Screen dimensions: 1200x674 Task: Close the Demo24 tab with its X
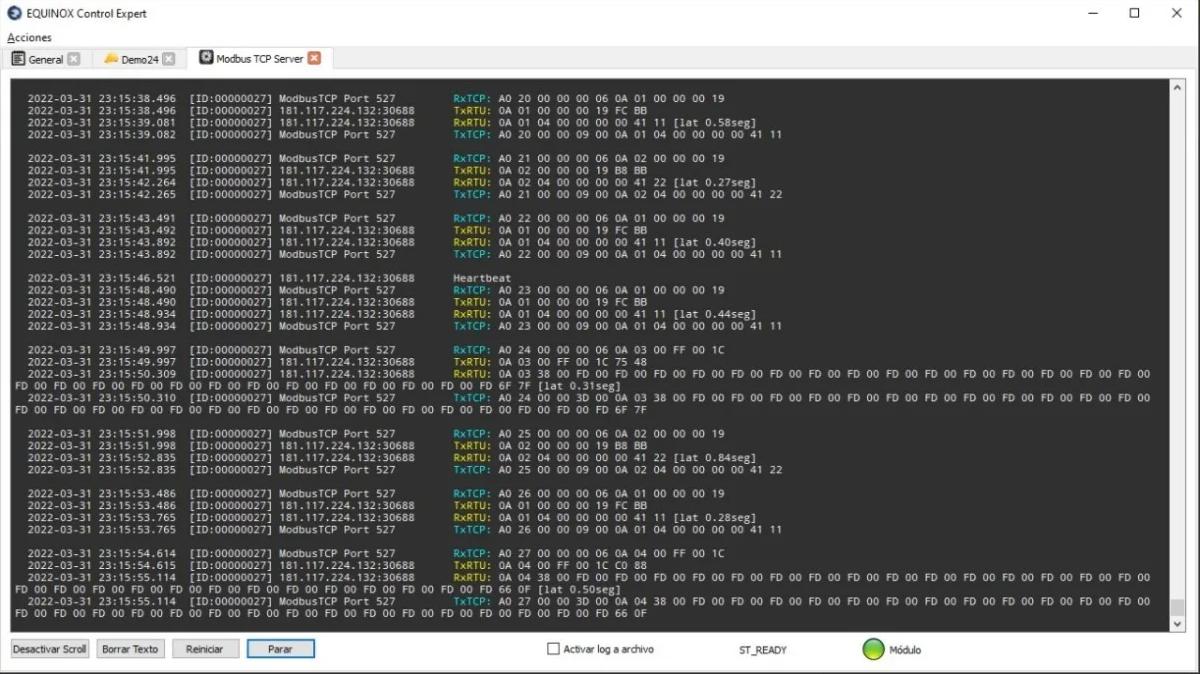click(x=168, y=59)
